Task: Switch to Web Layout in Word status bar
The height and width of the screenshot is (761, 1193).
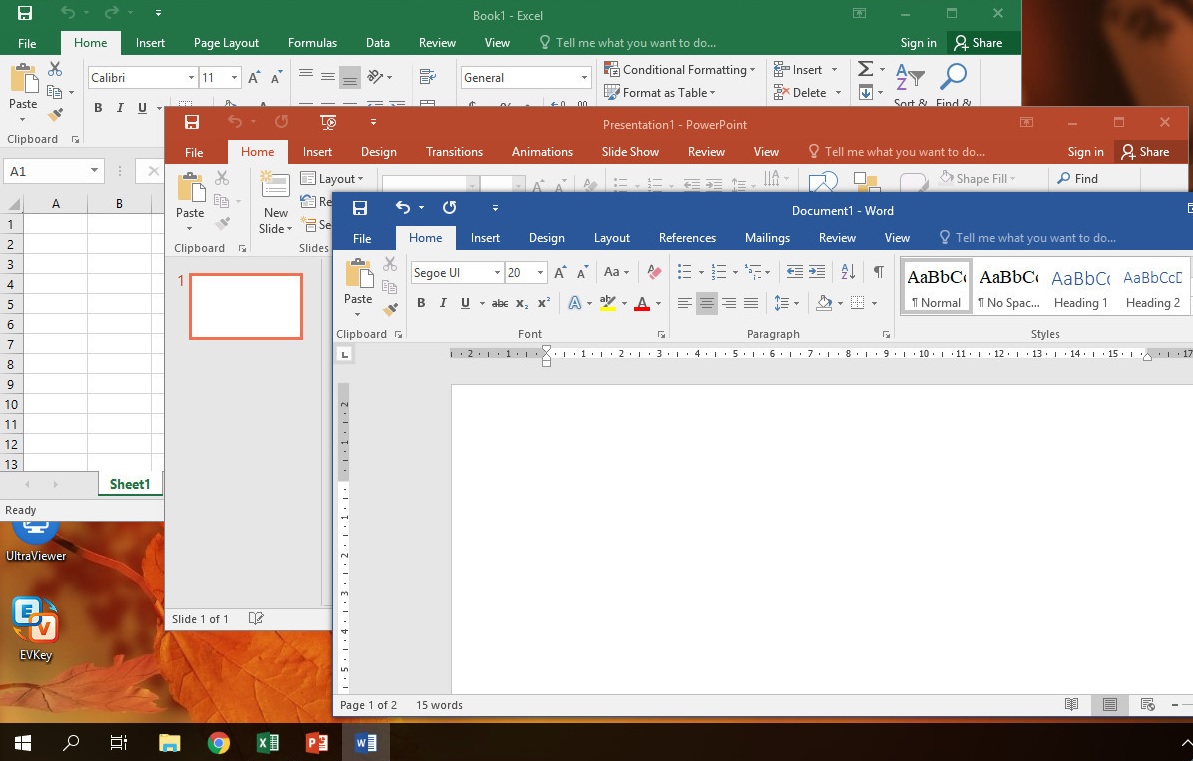Action: point(1147,705)
